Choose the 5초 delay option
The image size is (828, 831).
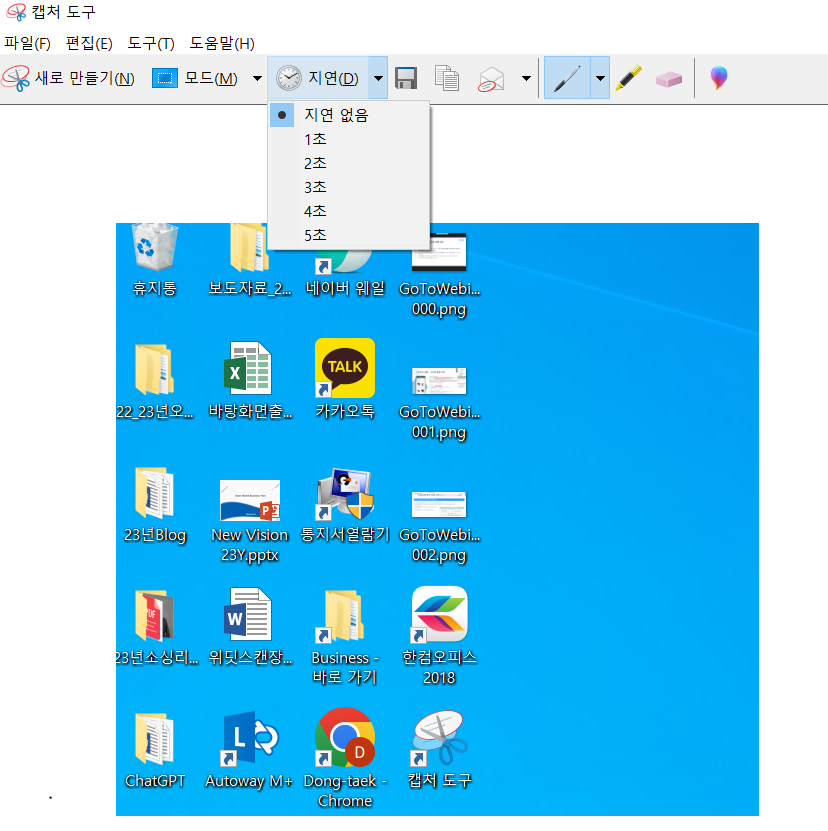pyautogui.click(x=349, y=235)
